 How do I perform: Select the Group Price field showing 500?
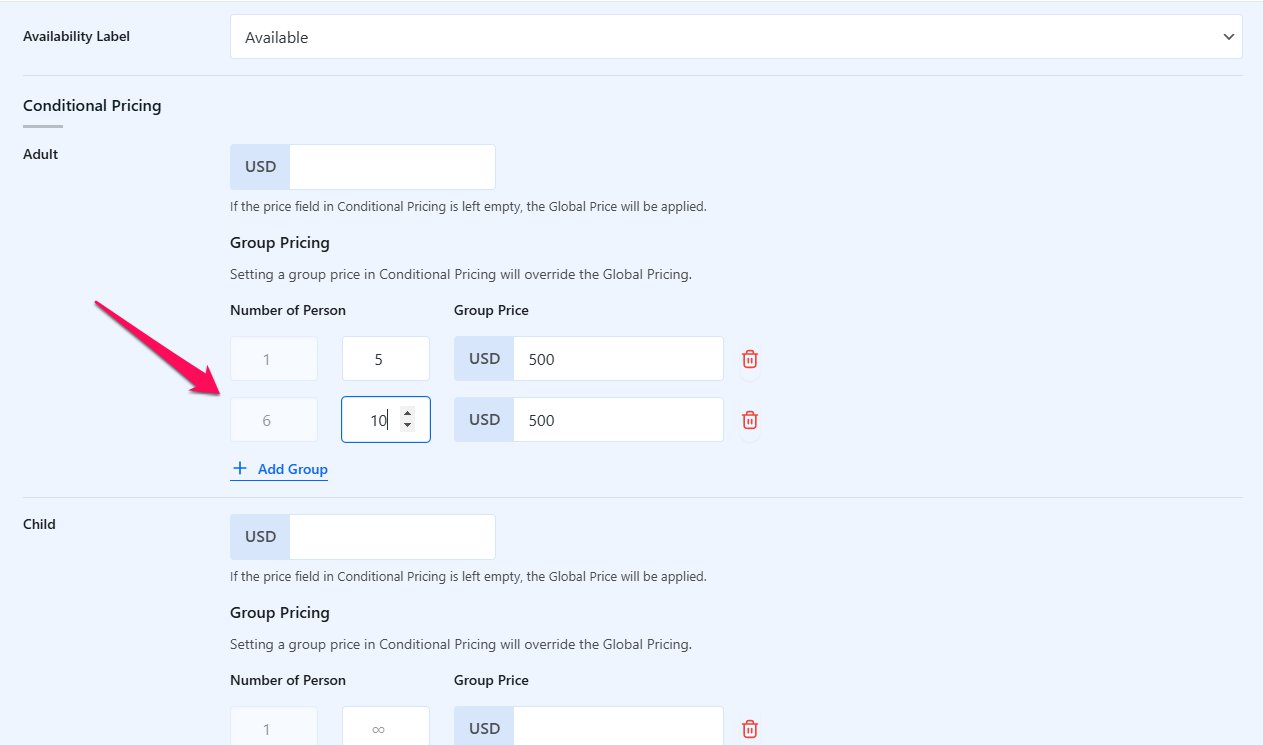pyautogui.click(x=618, y=358)
